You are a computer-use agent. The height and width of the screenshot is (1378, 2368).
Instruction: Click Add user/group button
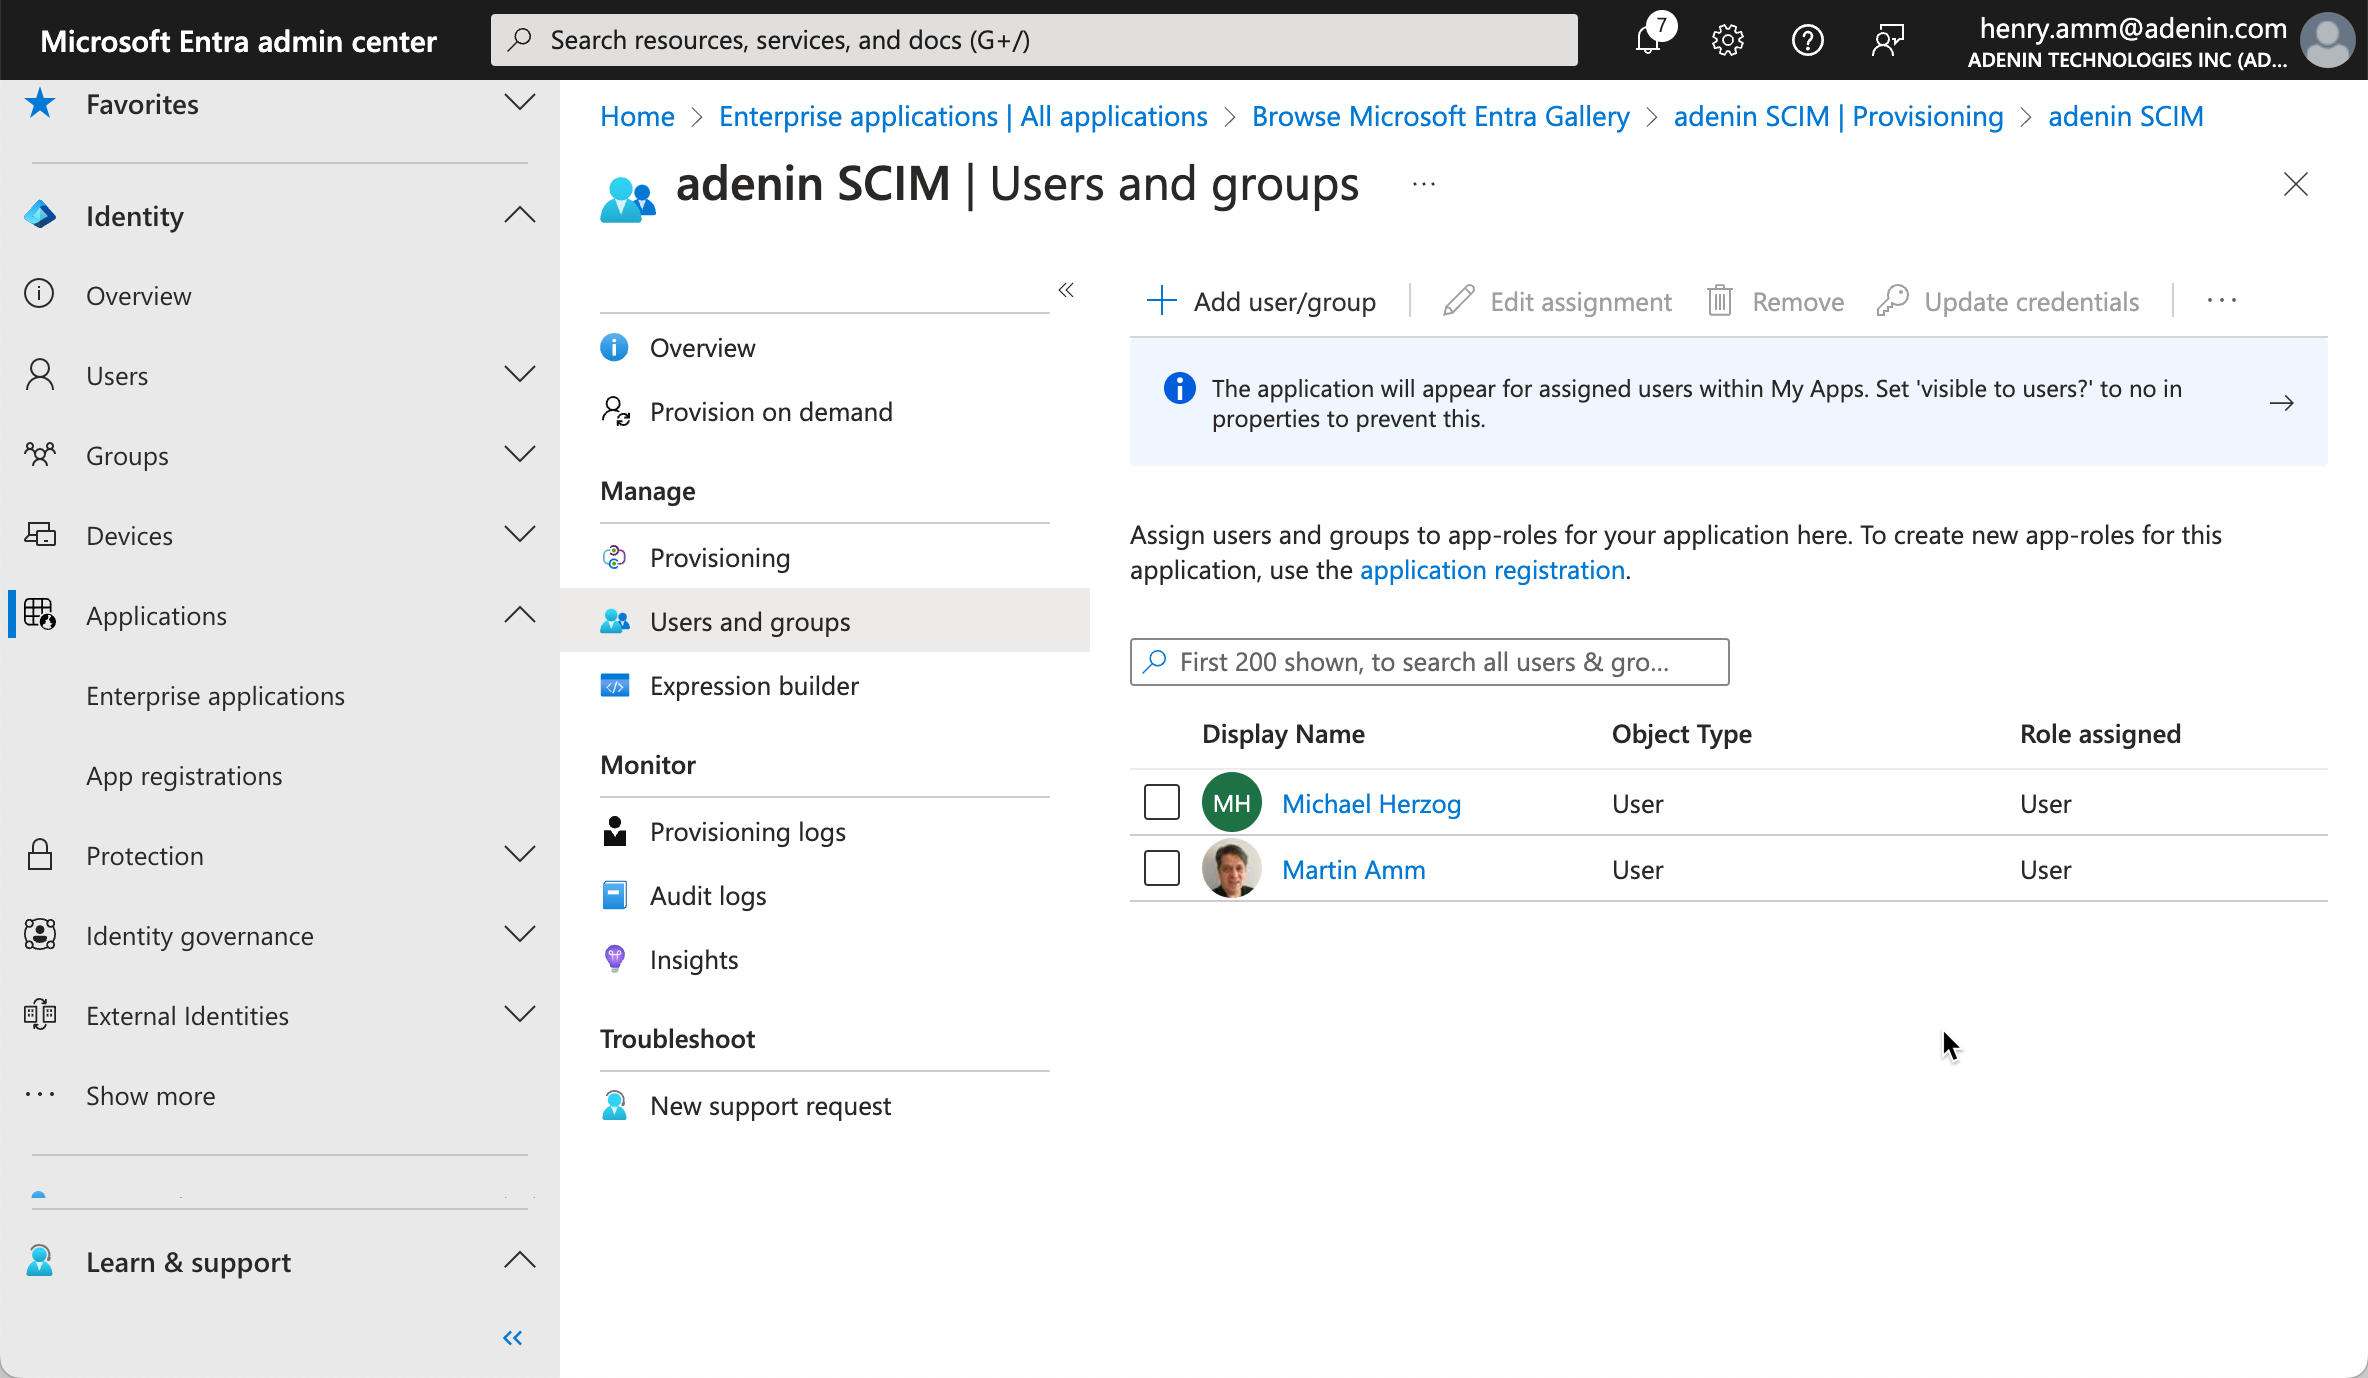tap(1262, 301)
